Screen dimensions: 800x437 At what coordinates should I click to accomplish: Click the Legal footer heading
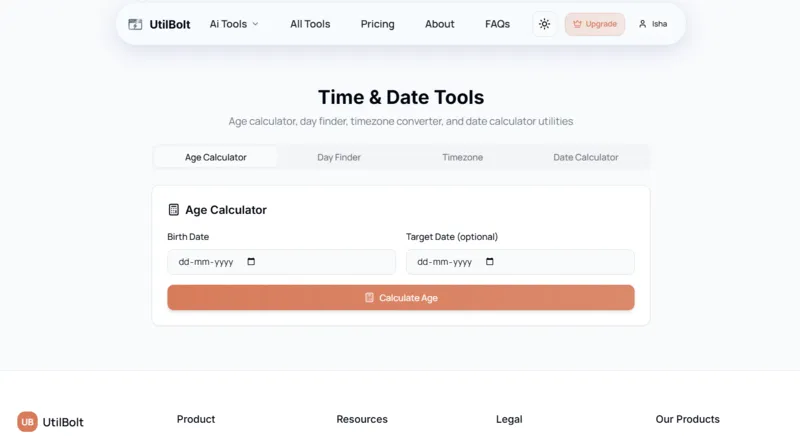[509, 419]
